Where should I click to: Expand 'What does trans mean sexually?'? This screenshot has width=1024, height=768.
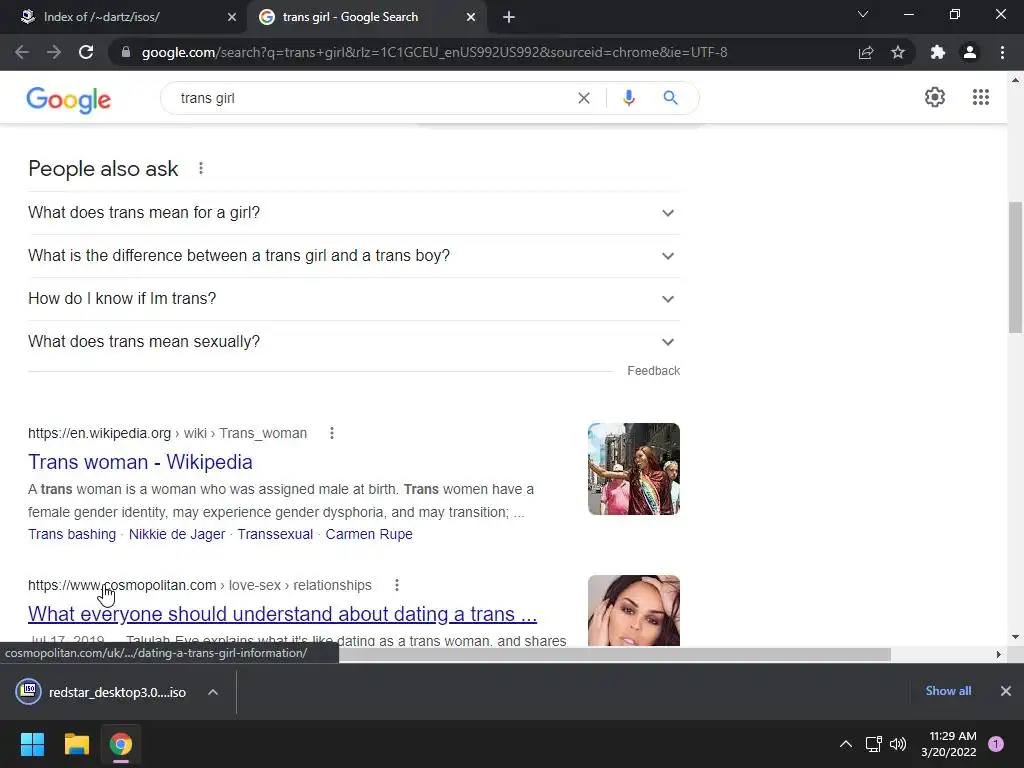[354, 342]
